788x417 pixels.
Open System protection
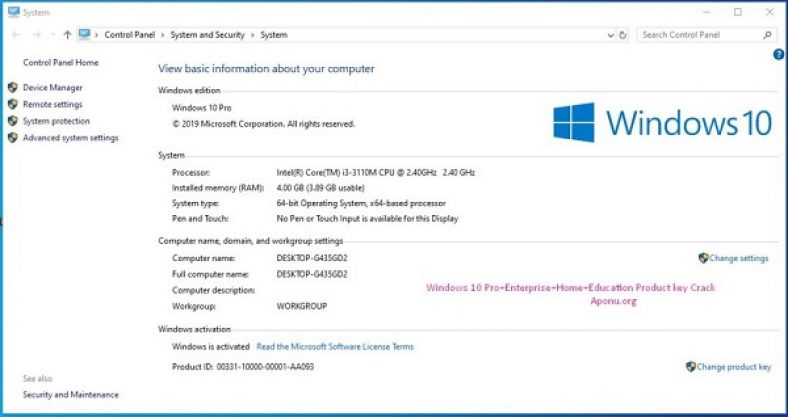click(56, 121)
